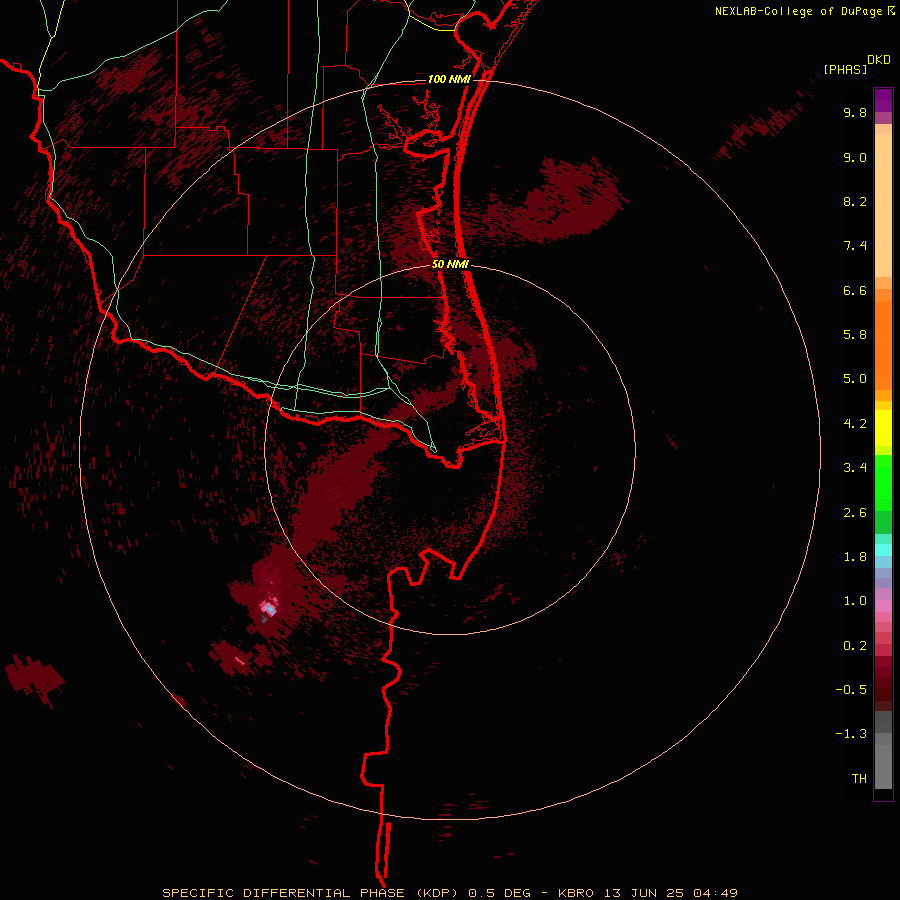This screenshot has height=900, width=900.
Task: Click the 50 NMI range ring label
Action: click(450, 264)
